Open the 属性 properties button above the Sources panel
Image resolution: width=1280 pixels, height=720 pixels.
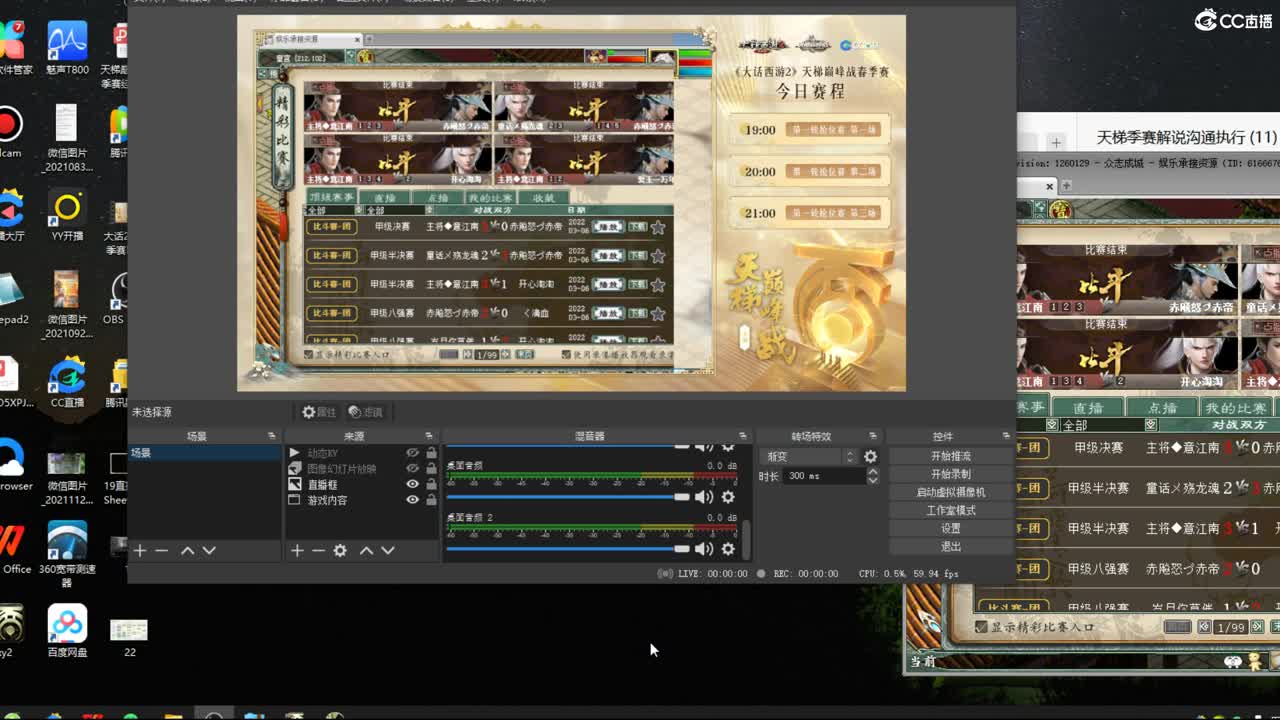click(x=319, y=412)
